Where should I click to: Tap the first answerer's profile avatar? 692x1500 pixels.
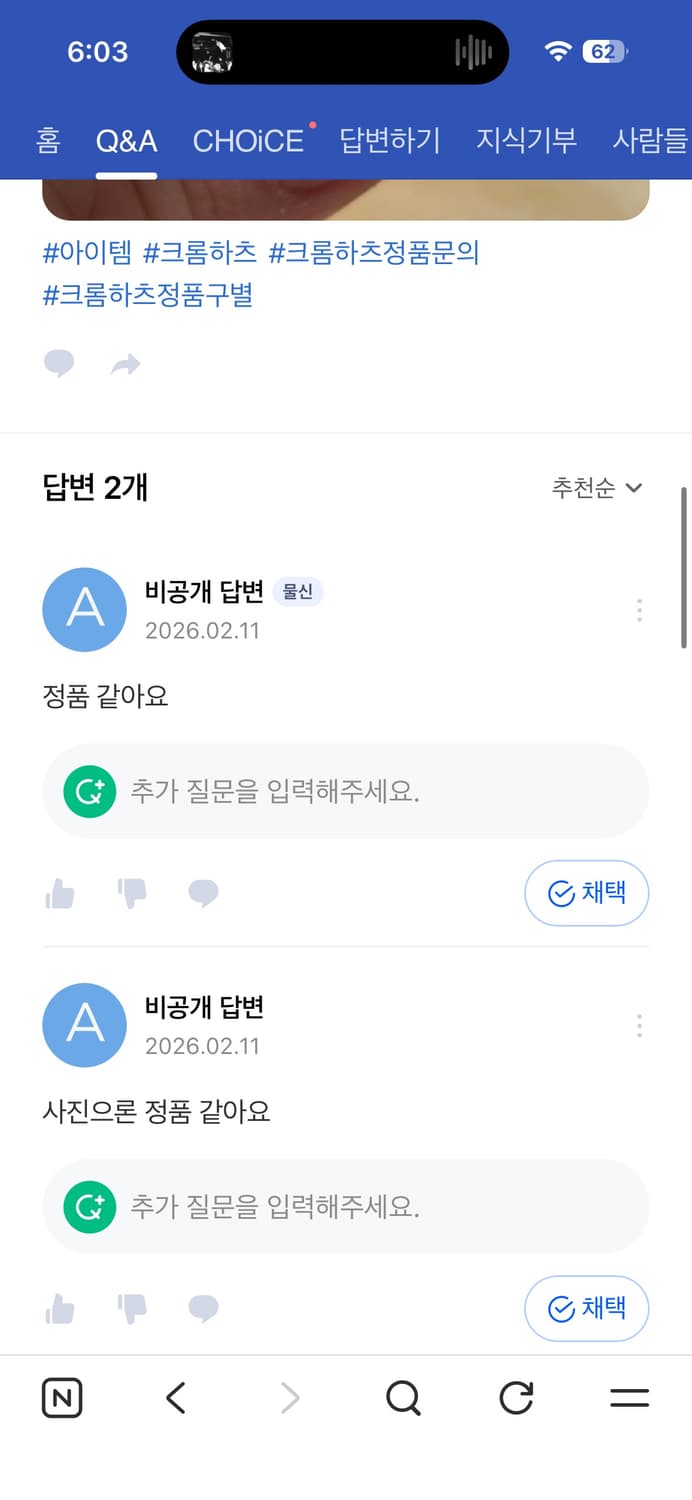(x=84, y=610)
